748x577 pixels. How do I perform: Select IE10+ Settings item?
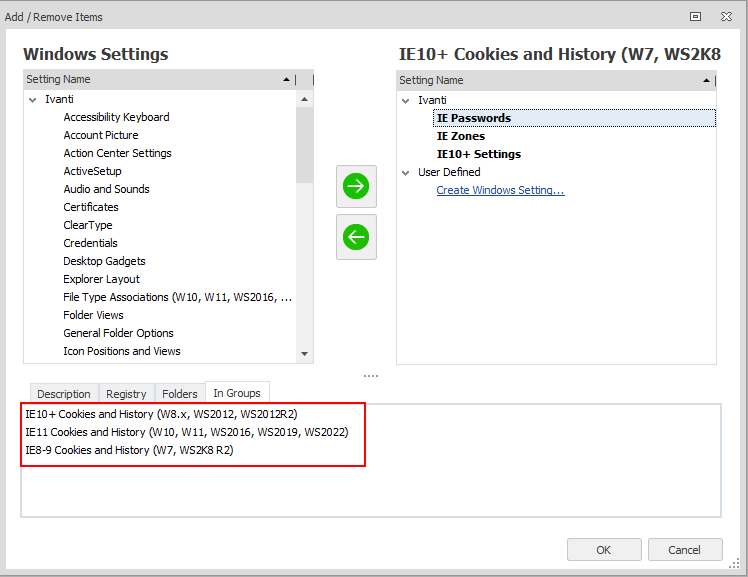click(478, 154)
